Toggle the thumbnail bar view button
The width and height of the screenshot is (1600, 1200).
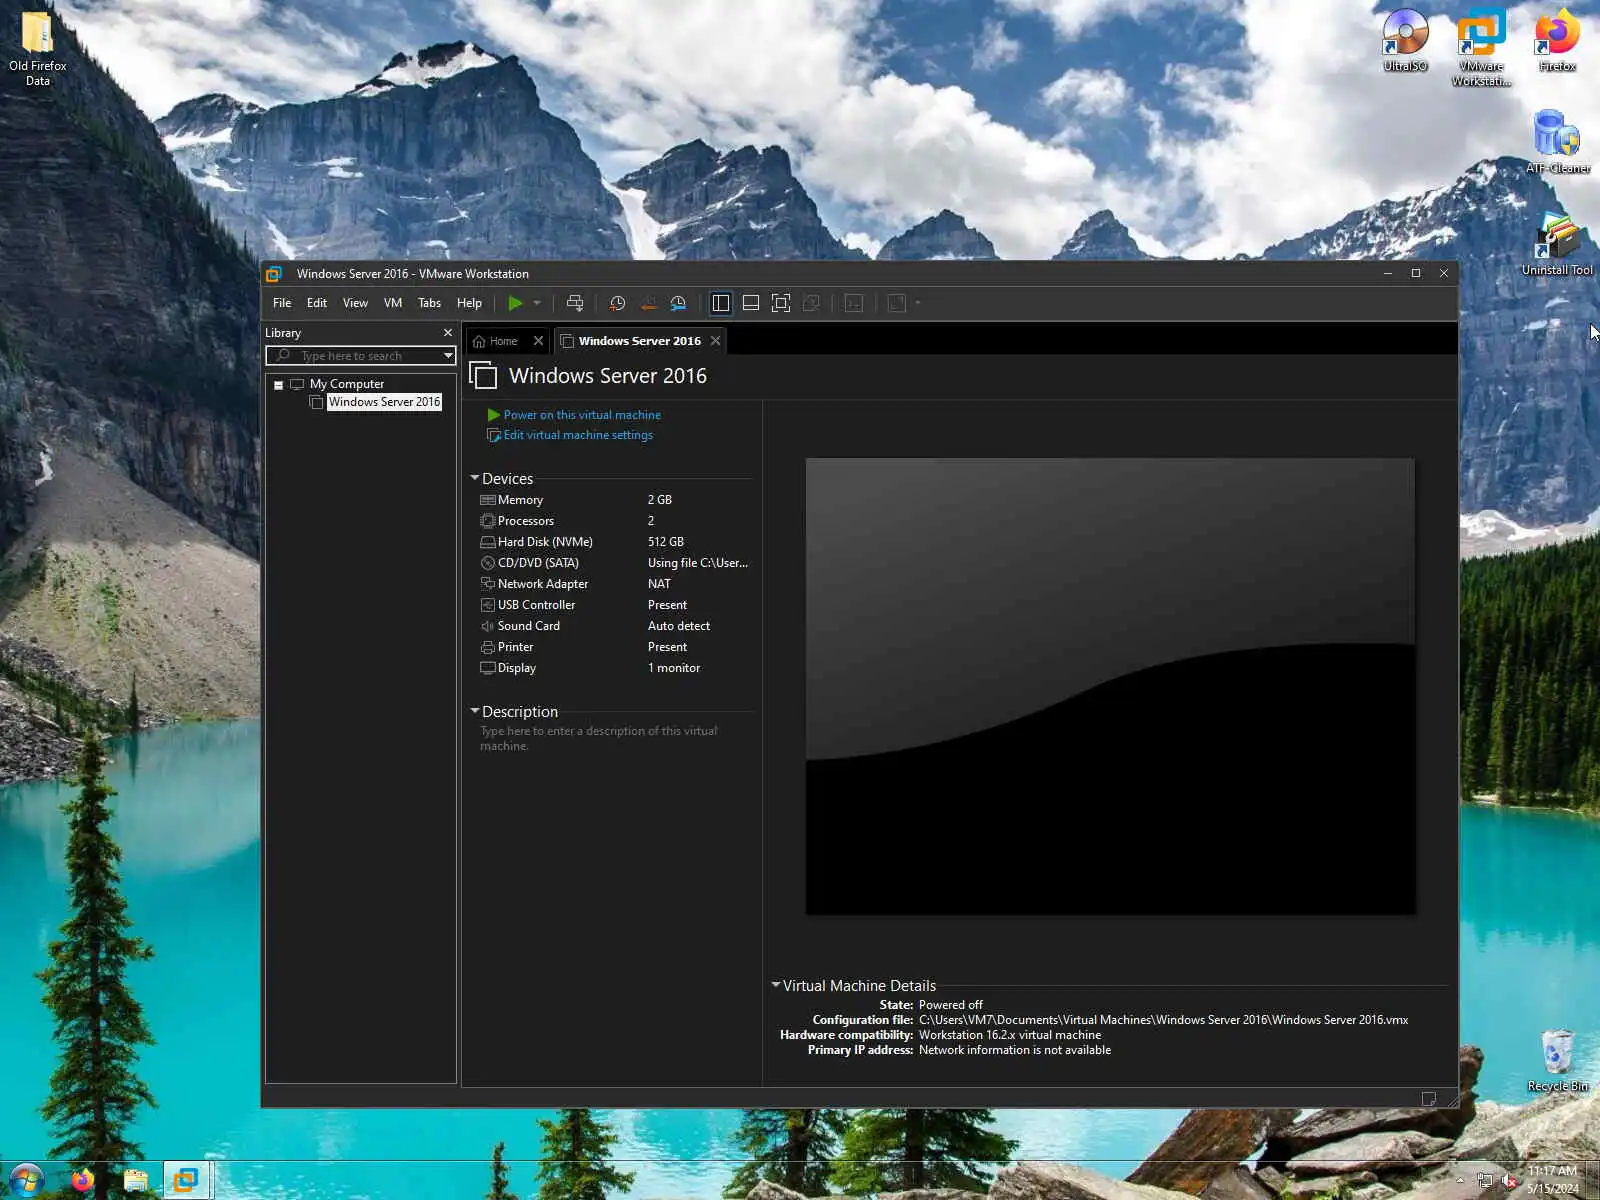coord(751,303)
